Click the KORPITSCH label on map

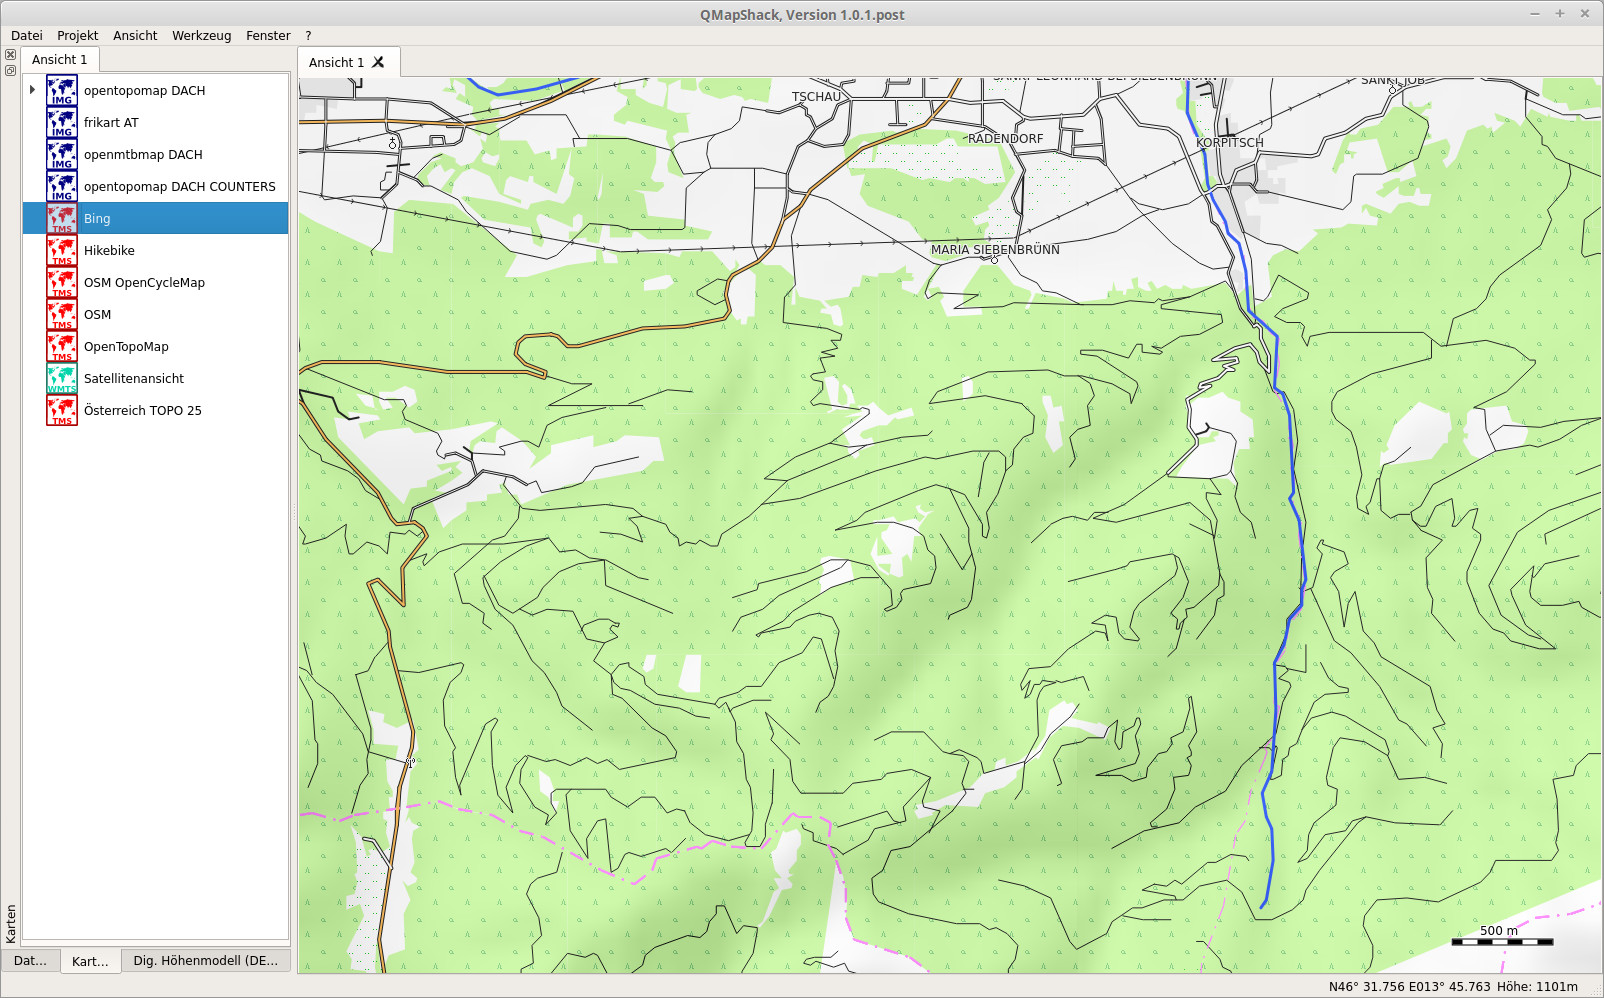(1230, 143)
